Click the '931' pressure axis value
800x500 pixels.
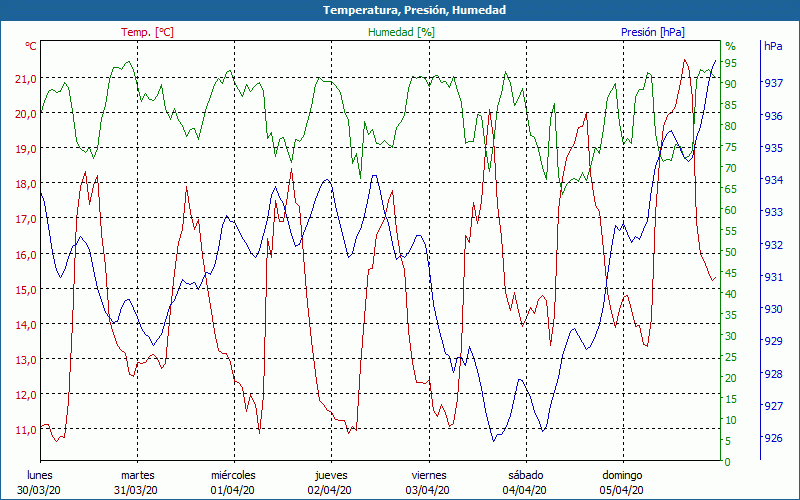(773, 277)
